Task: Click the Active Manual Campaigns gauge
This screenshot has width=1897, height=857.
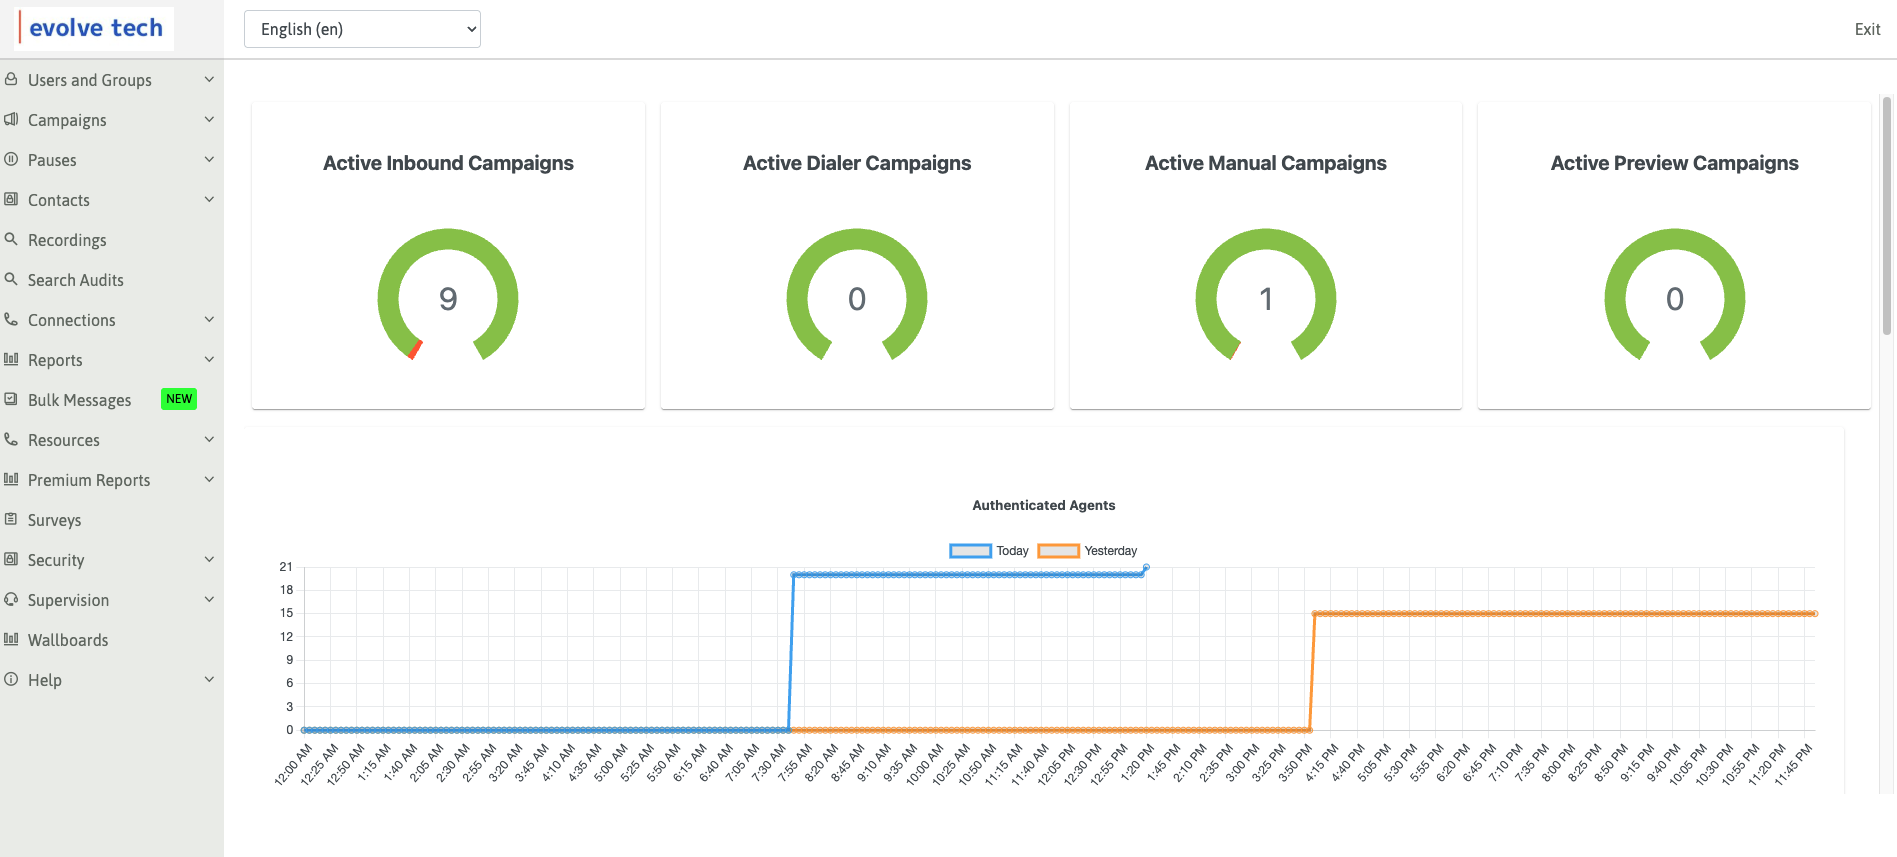Action: tap(1266, 295)
